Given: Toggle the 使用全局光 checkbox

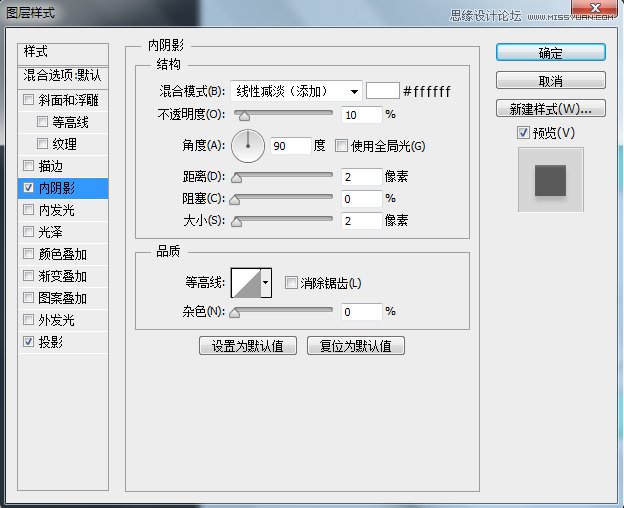Looking at the screenshot, I should point(341,146).
